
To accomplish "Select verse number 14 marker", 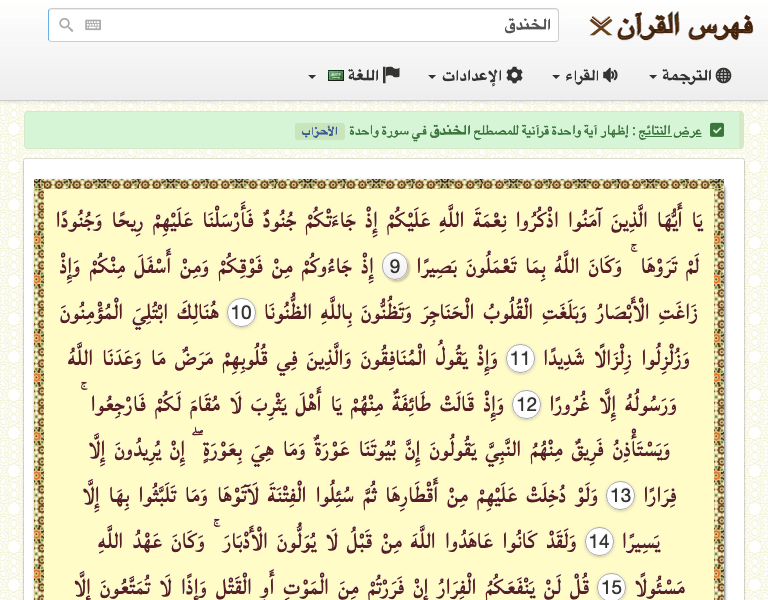I will 599,542.
